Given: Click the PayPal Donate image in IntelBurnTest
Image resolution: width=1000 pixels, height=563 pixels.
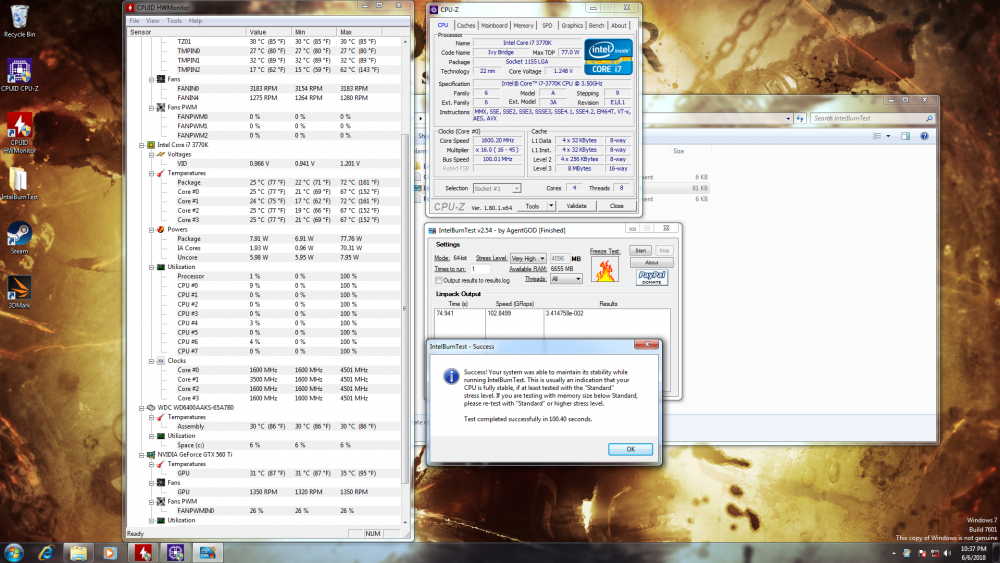Looking at the screenshot, I should 652,277.
